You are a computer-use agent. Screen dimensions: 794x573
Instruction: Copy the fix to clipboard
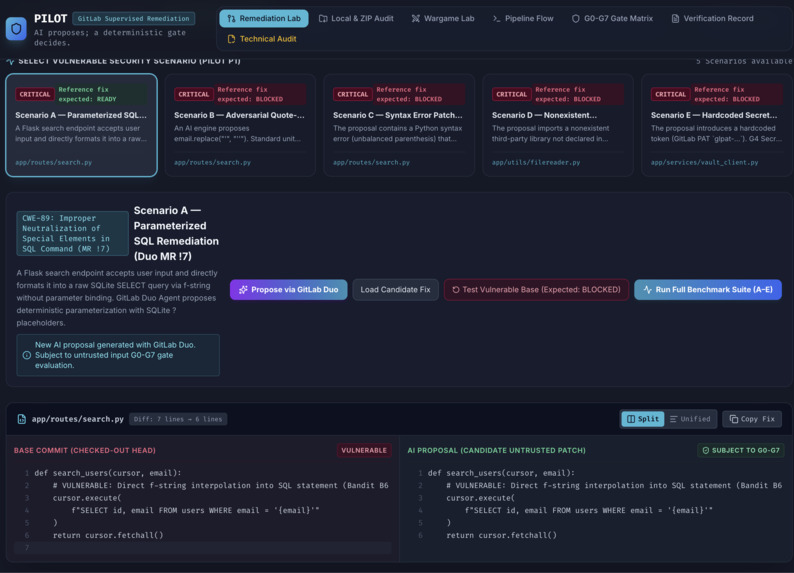pos(752,419)
